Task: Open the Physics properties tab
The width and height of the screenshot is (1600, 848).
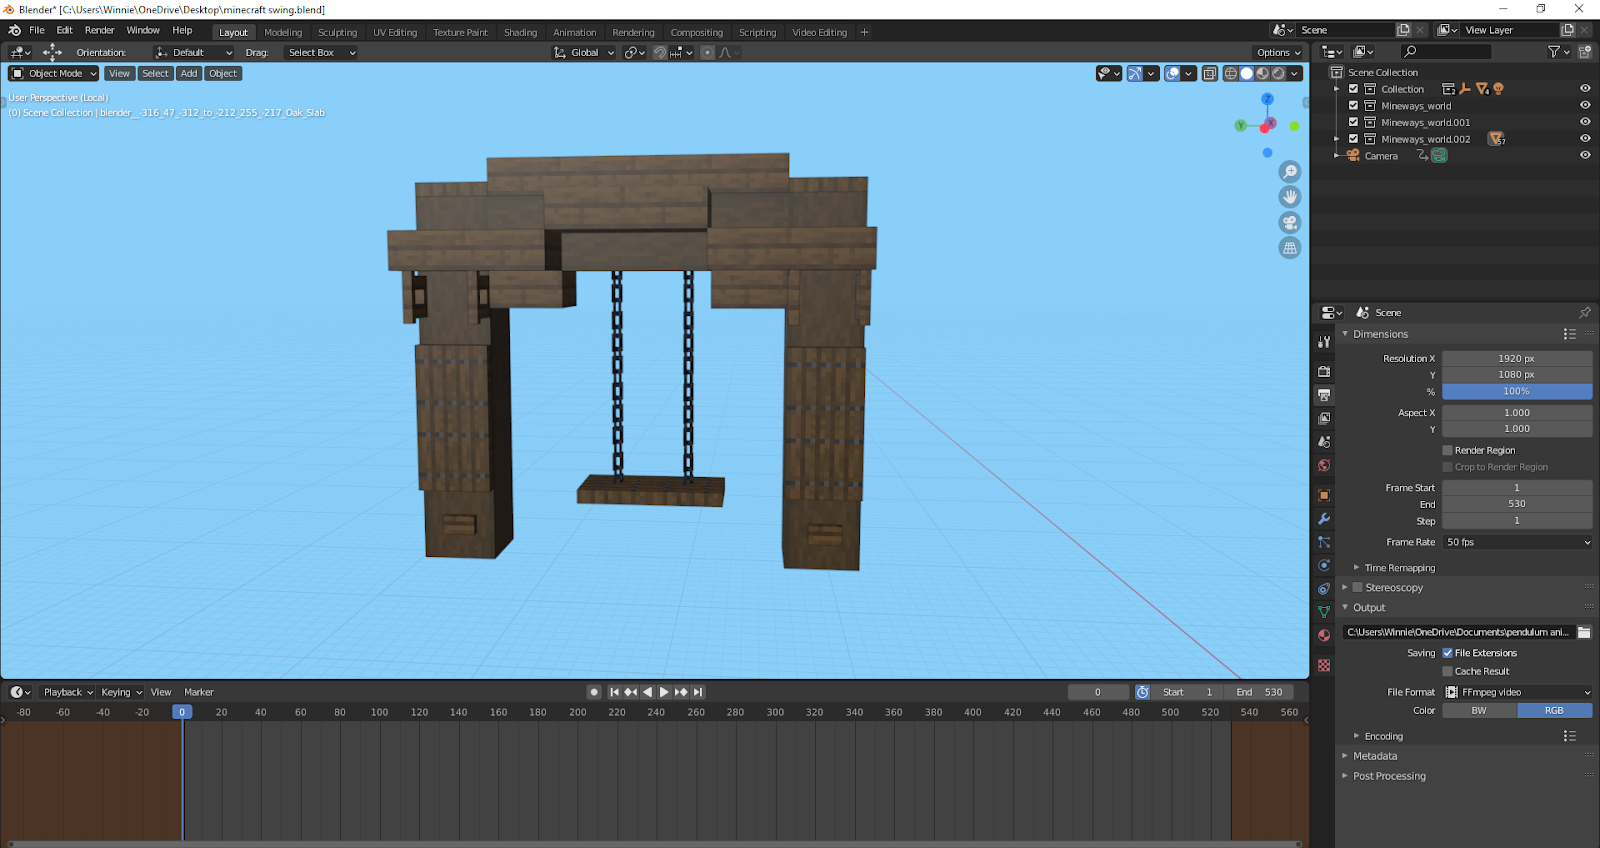Action: [x=1324, y=565]
